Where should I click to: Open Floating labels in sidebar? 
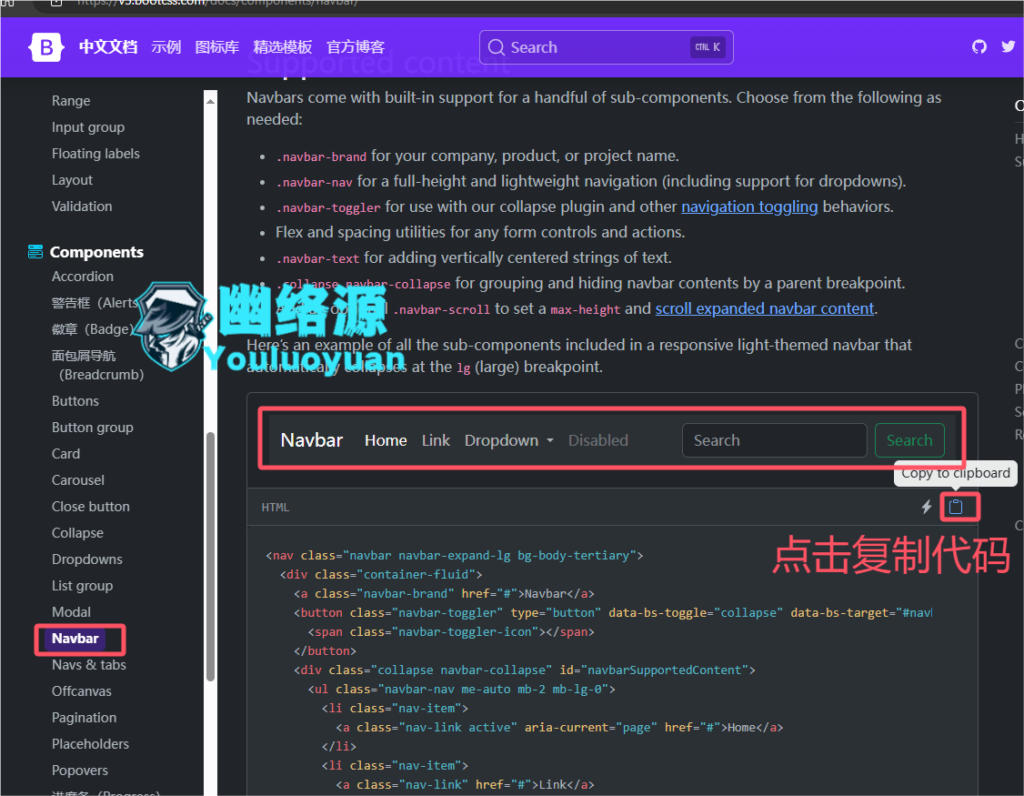click(x=95, y=153)
